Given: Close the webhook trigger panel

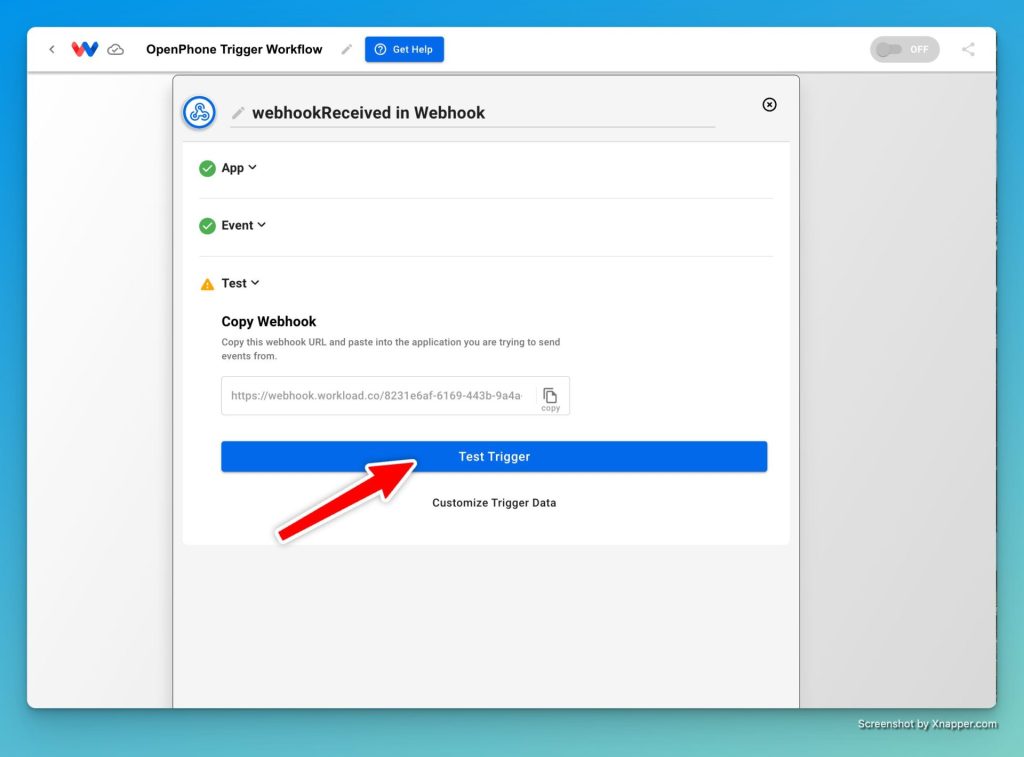Looking at the screenshot, I should pyautogui.click(x=769, y=105).
